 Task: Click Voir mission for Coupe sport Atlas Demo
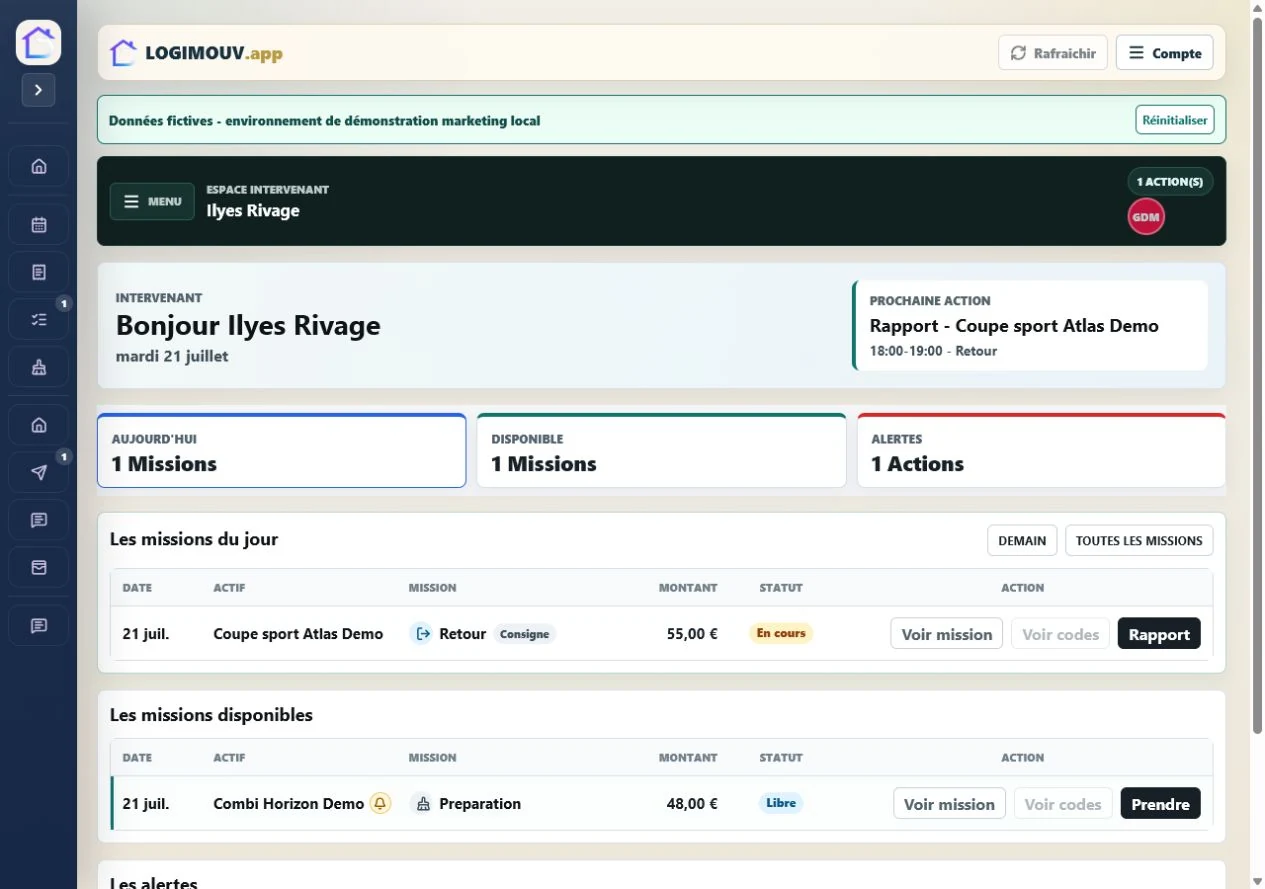coord(946,634)
